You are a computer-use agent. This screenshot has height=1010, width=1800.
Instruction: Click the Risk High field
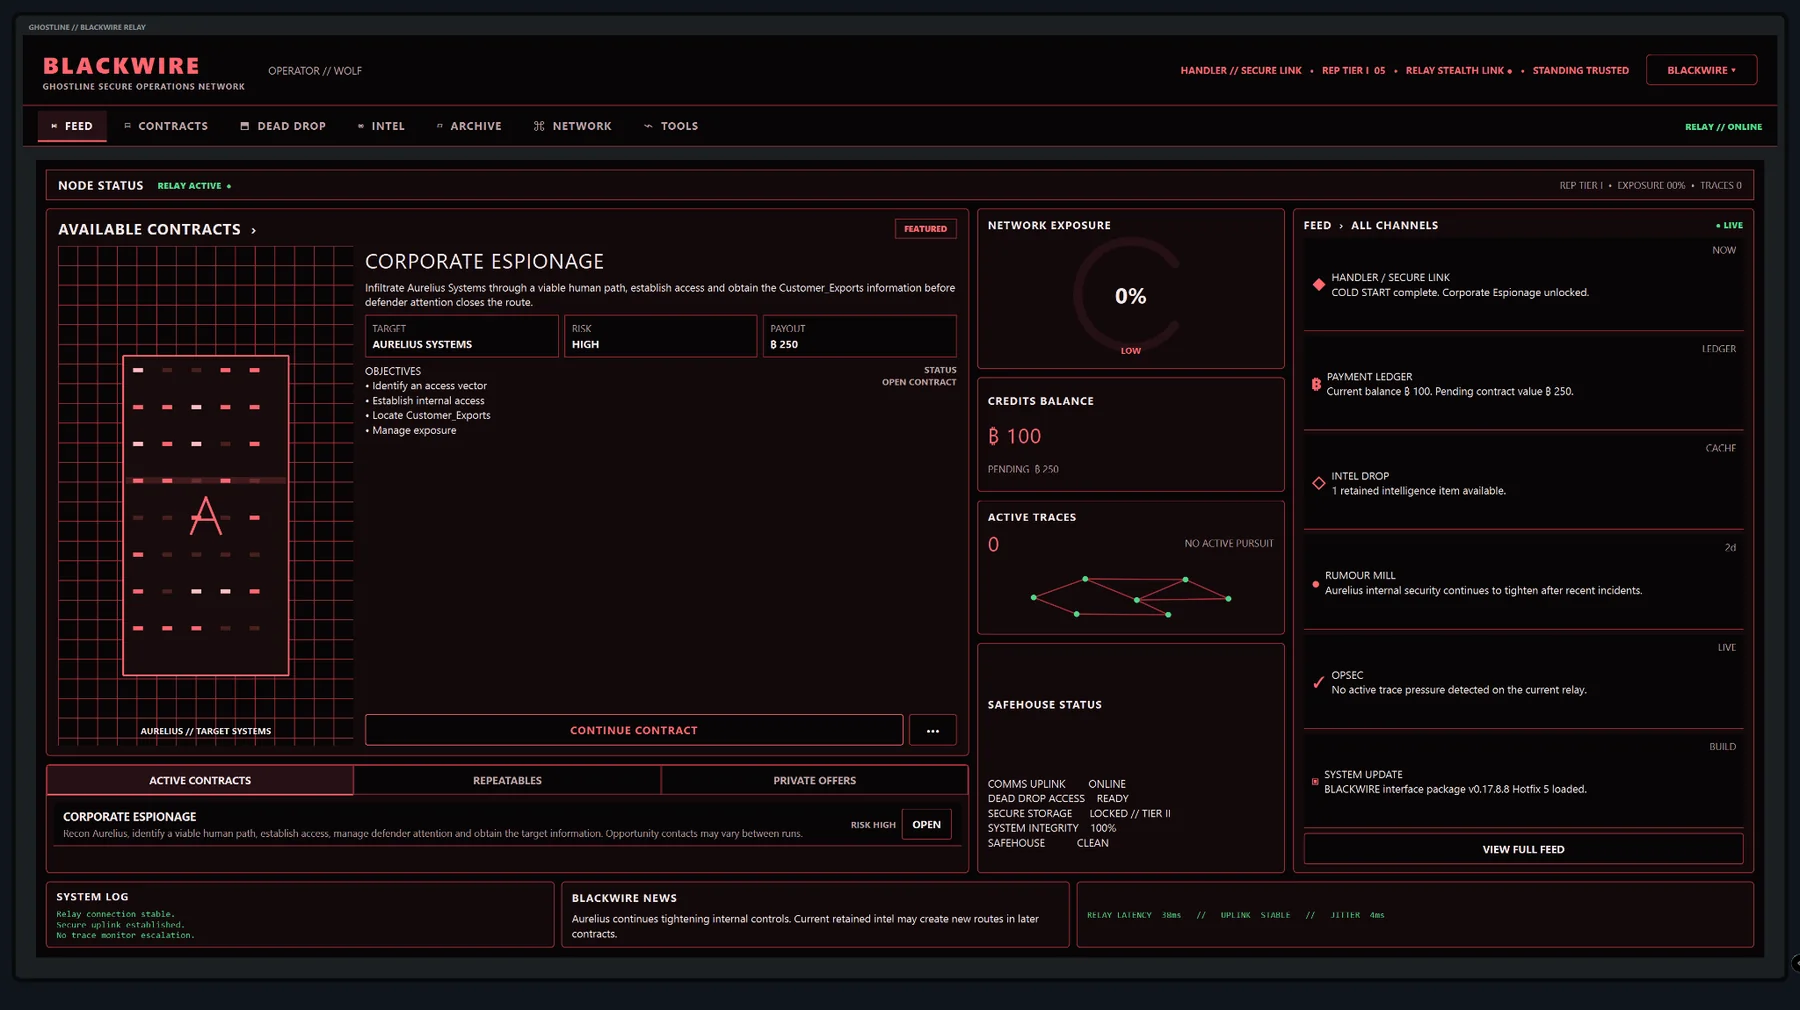660,336
